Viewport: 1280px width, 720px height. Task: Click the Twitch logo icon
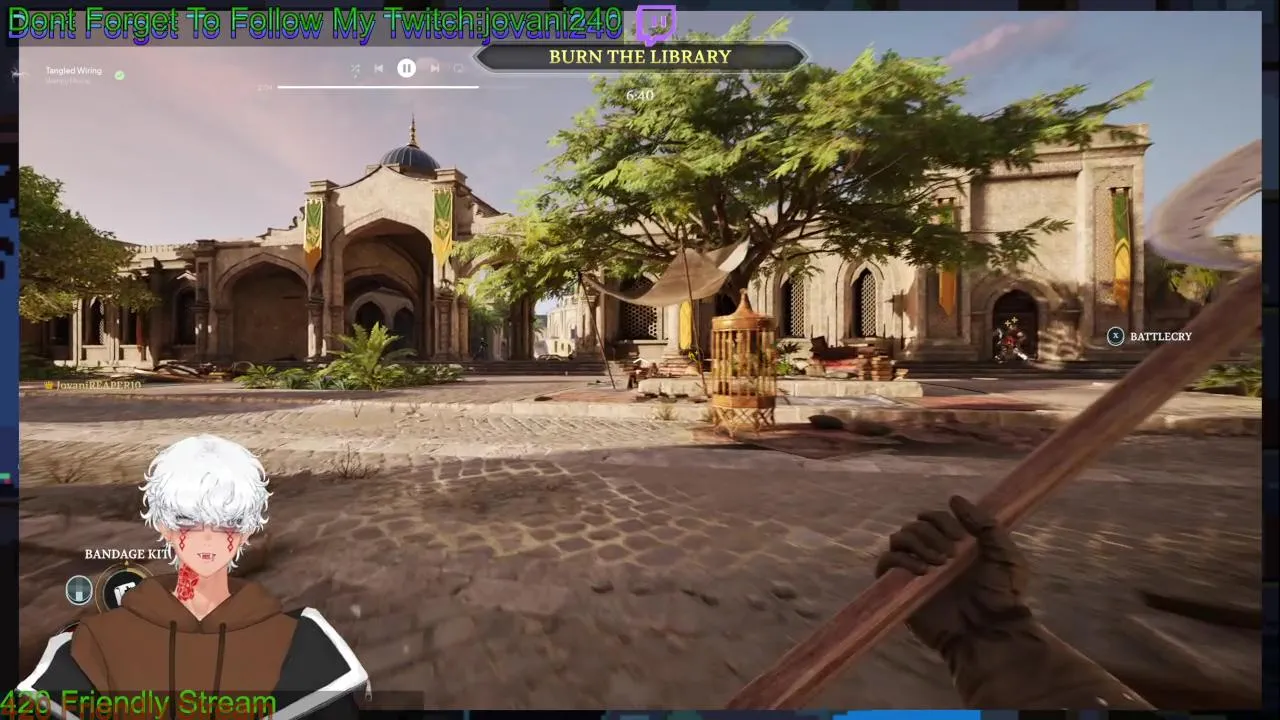pos(656,24)
